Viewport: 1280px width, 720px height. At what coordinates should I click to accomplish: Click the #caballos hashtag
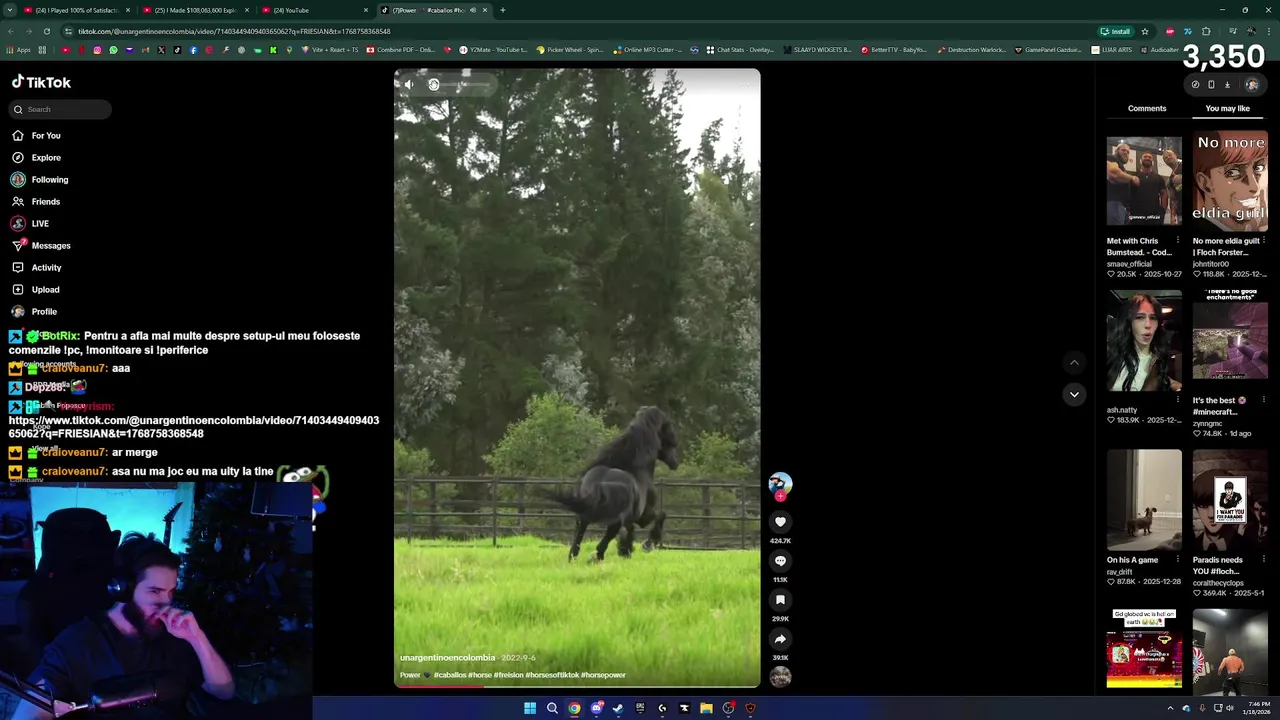click(450, 675)
